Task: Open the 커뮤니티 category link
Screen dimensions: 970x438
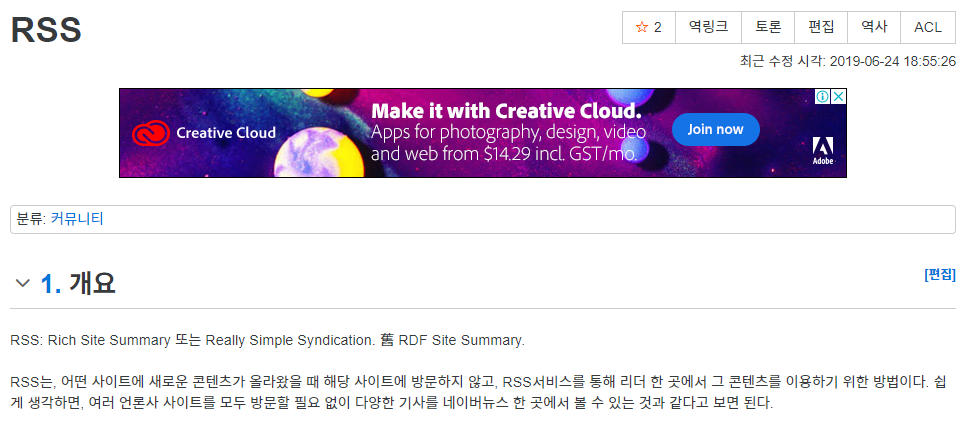Action: 77,219
